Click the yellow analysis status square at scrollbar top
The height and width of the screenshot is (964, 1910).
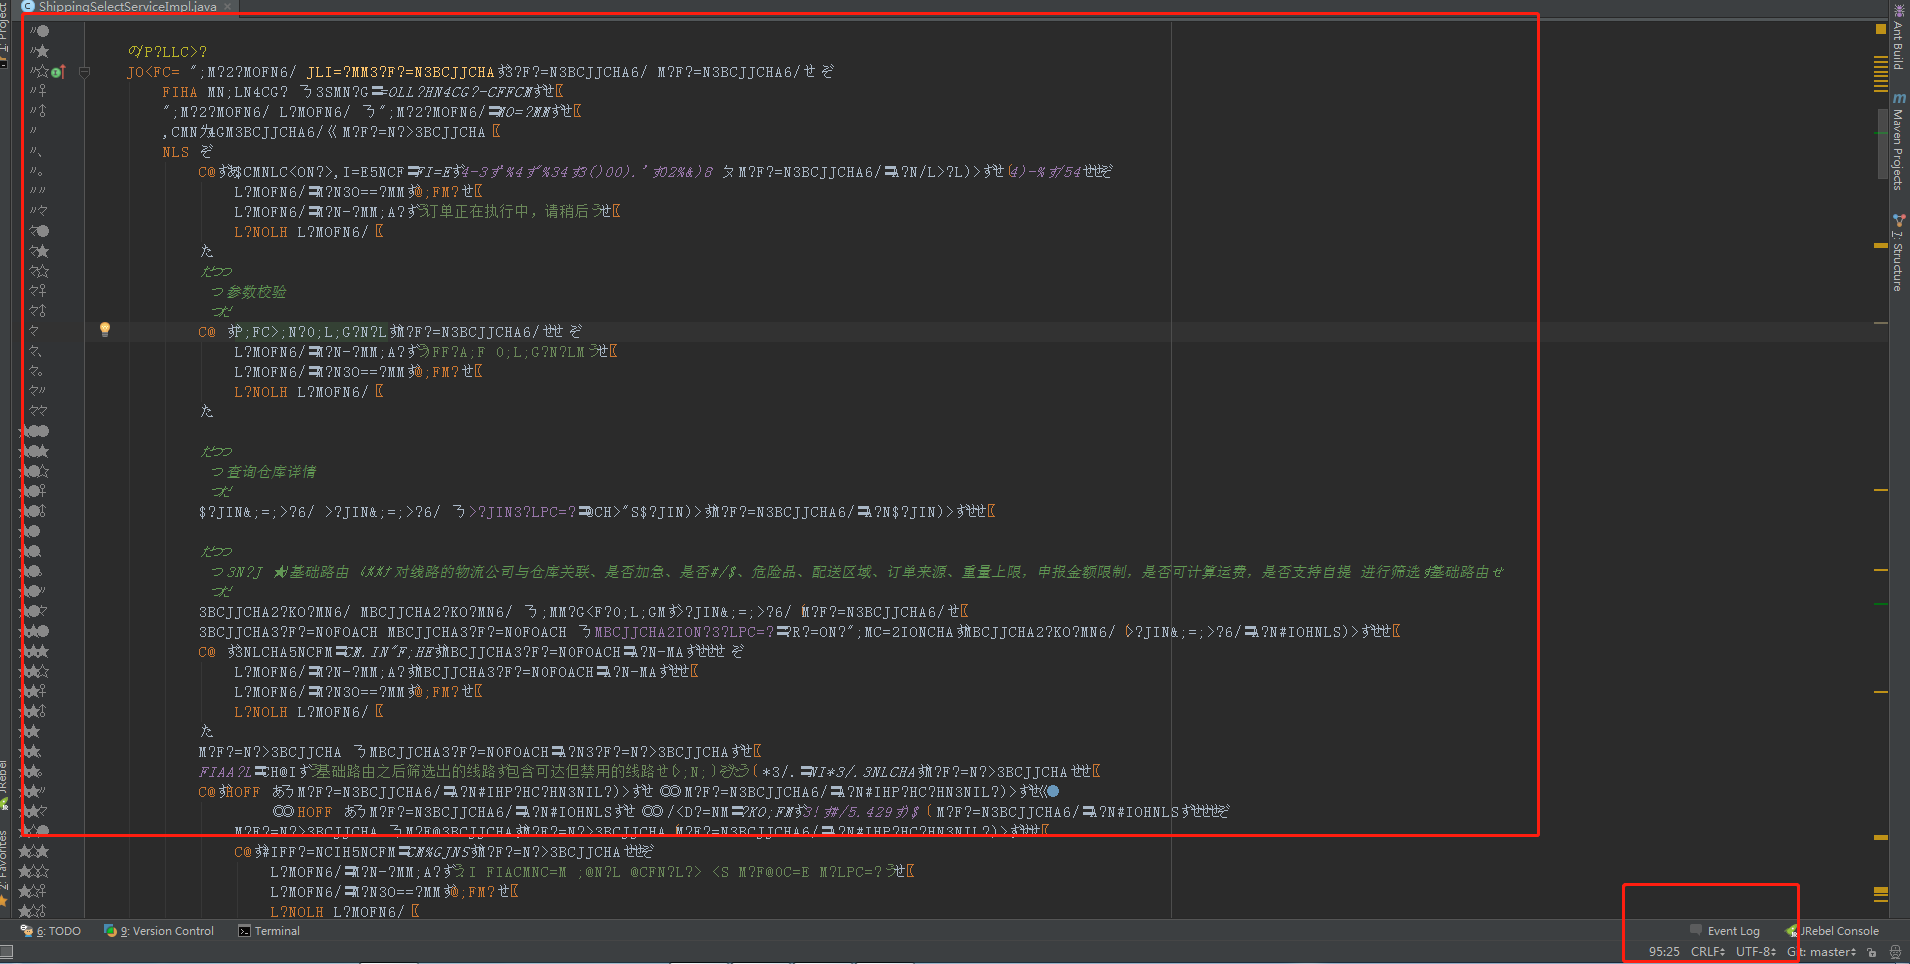(x=1881, y=29)
